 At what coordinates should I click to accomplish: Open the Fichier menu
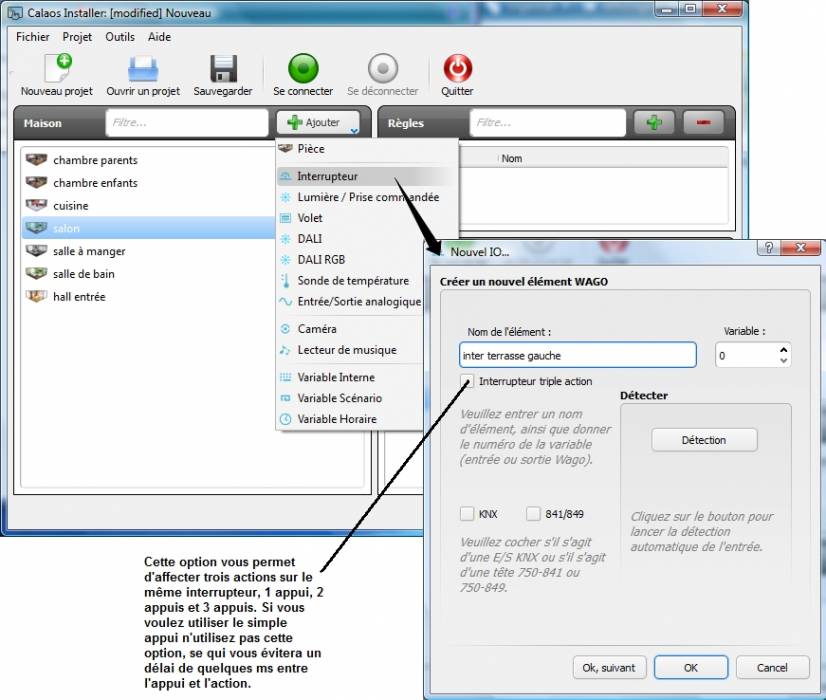(x=33, y=37)
